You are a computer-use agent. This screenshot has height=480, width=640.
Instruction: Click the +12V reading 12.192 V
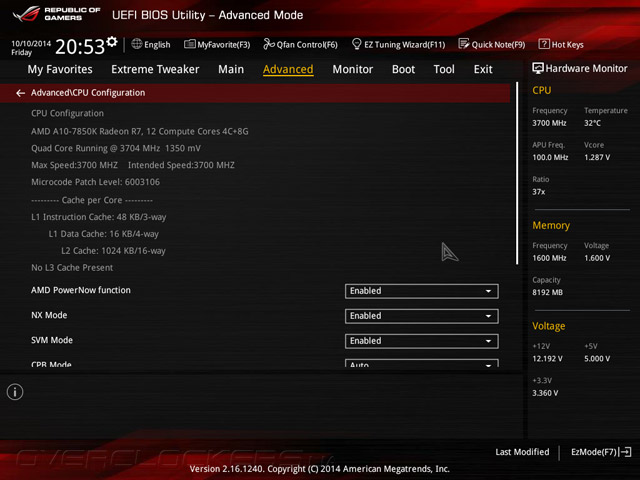[547, 358]
